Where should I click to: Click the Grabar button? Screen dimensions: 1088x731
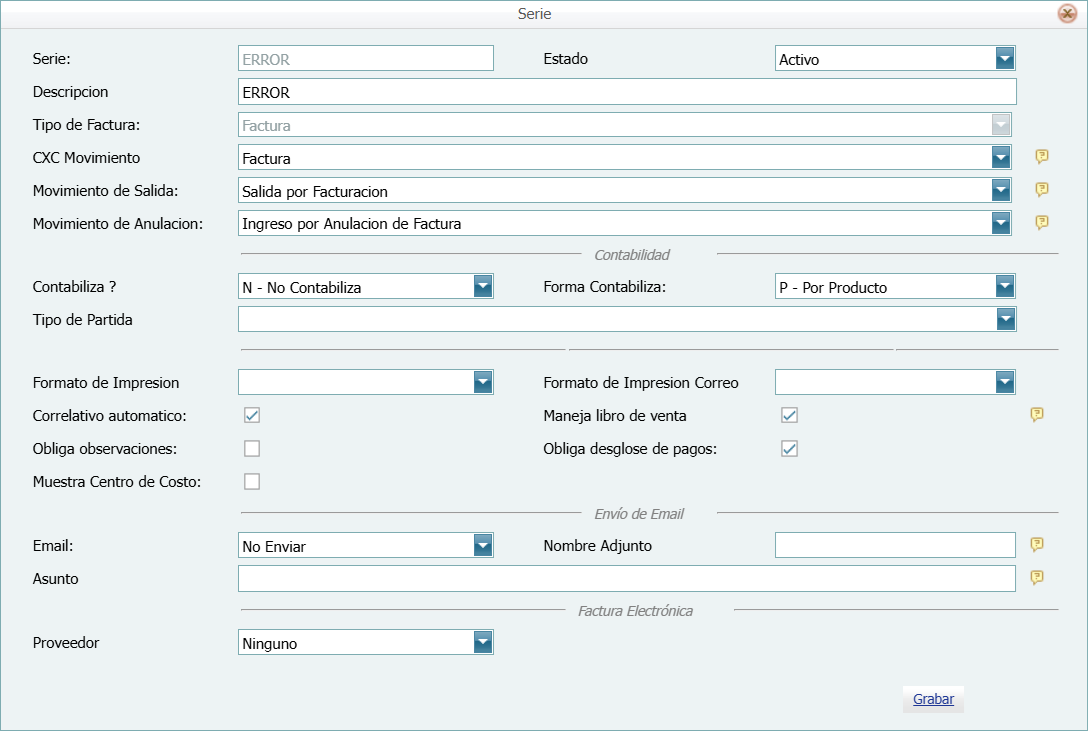[933, 699]
